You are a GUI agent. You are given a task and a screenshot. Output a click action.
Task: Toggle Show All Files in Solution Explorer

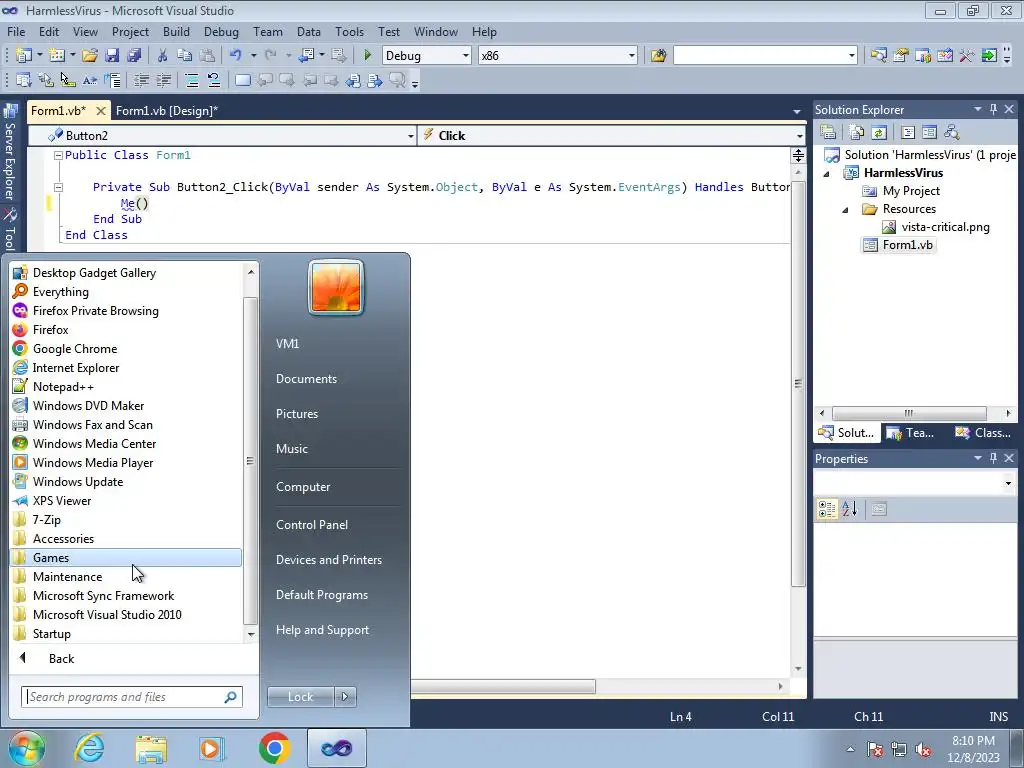[x=857, y=133]
